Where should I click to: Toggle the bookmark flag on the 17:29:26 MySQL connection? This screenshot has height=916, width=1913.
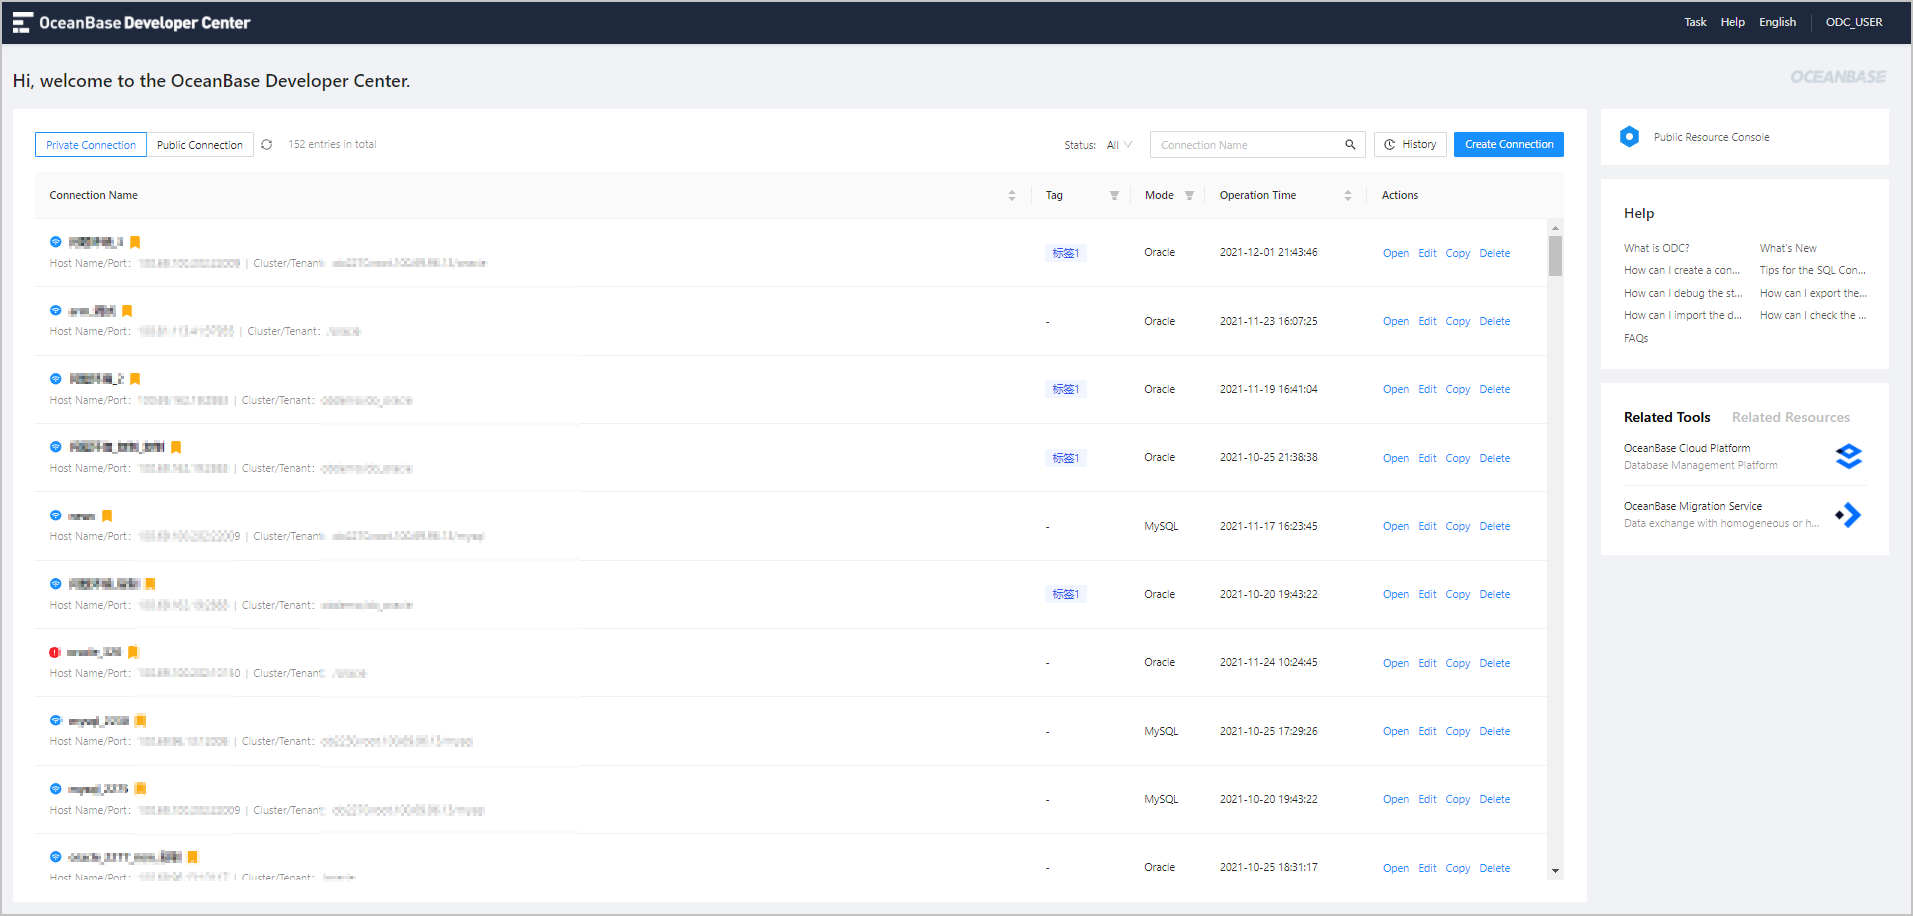(x=141, y=721)
